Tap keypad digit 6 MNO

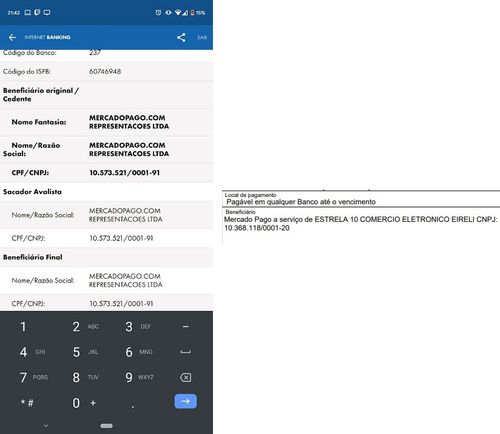pos(139,352)
